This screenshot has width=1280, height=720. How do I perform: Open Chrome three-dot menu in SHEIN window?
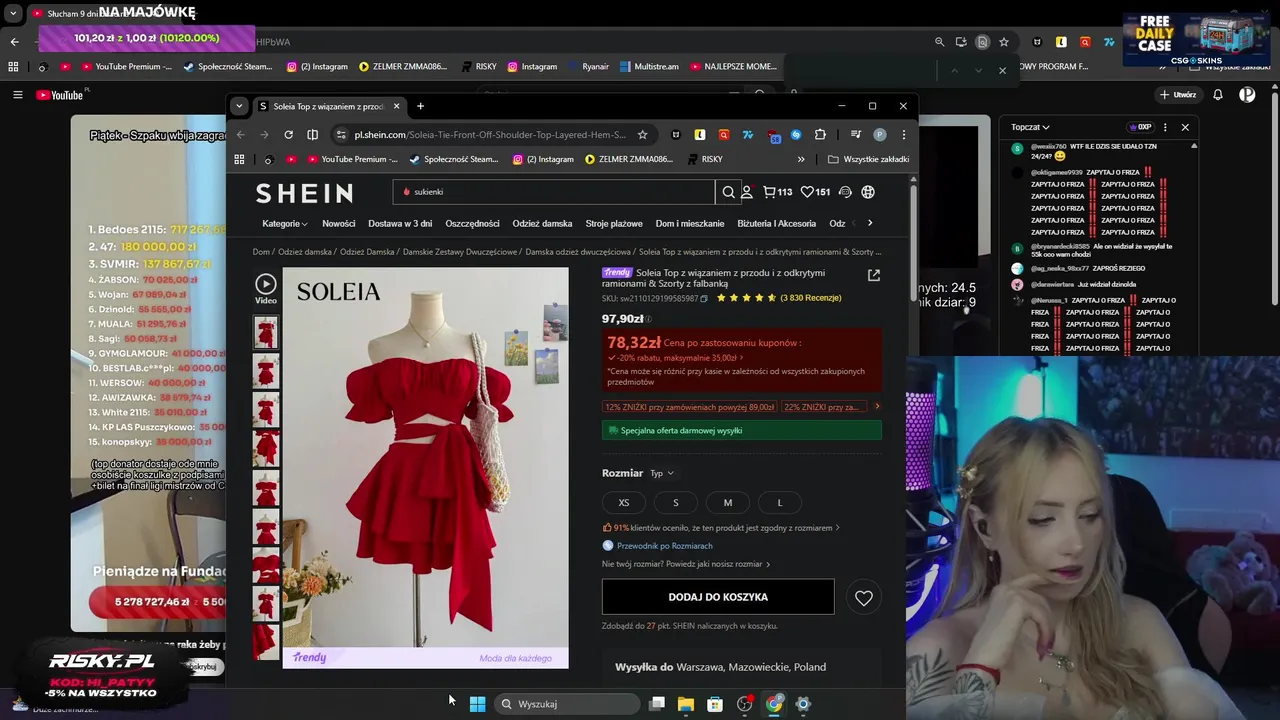(903, 135)
